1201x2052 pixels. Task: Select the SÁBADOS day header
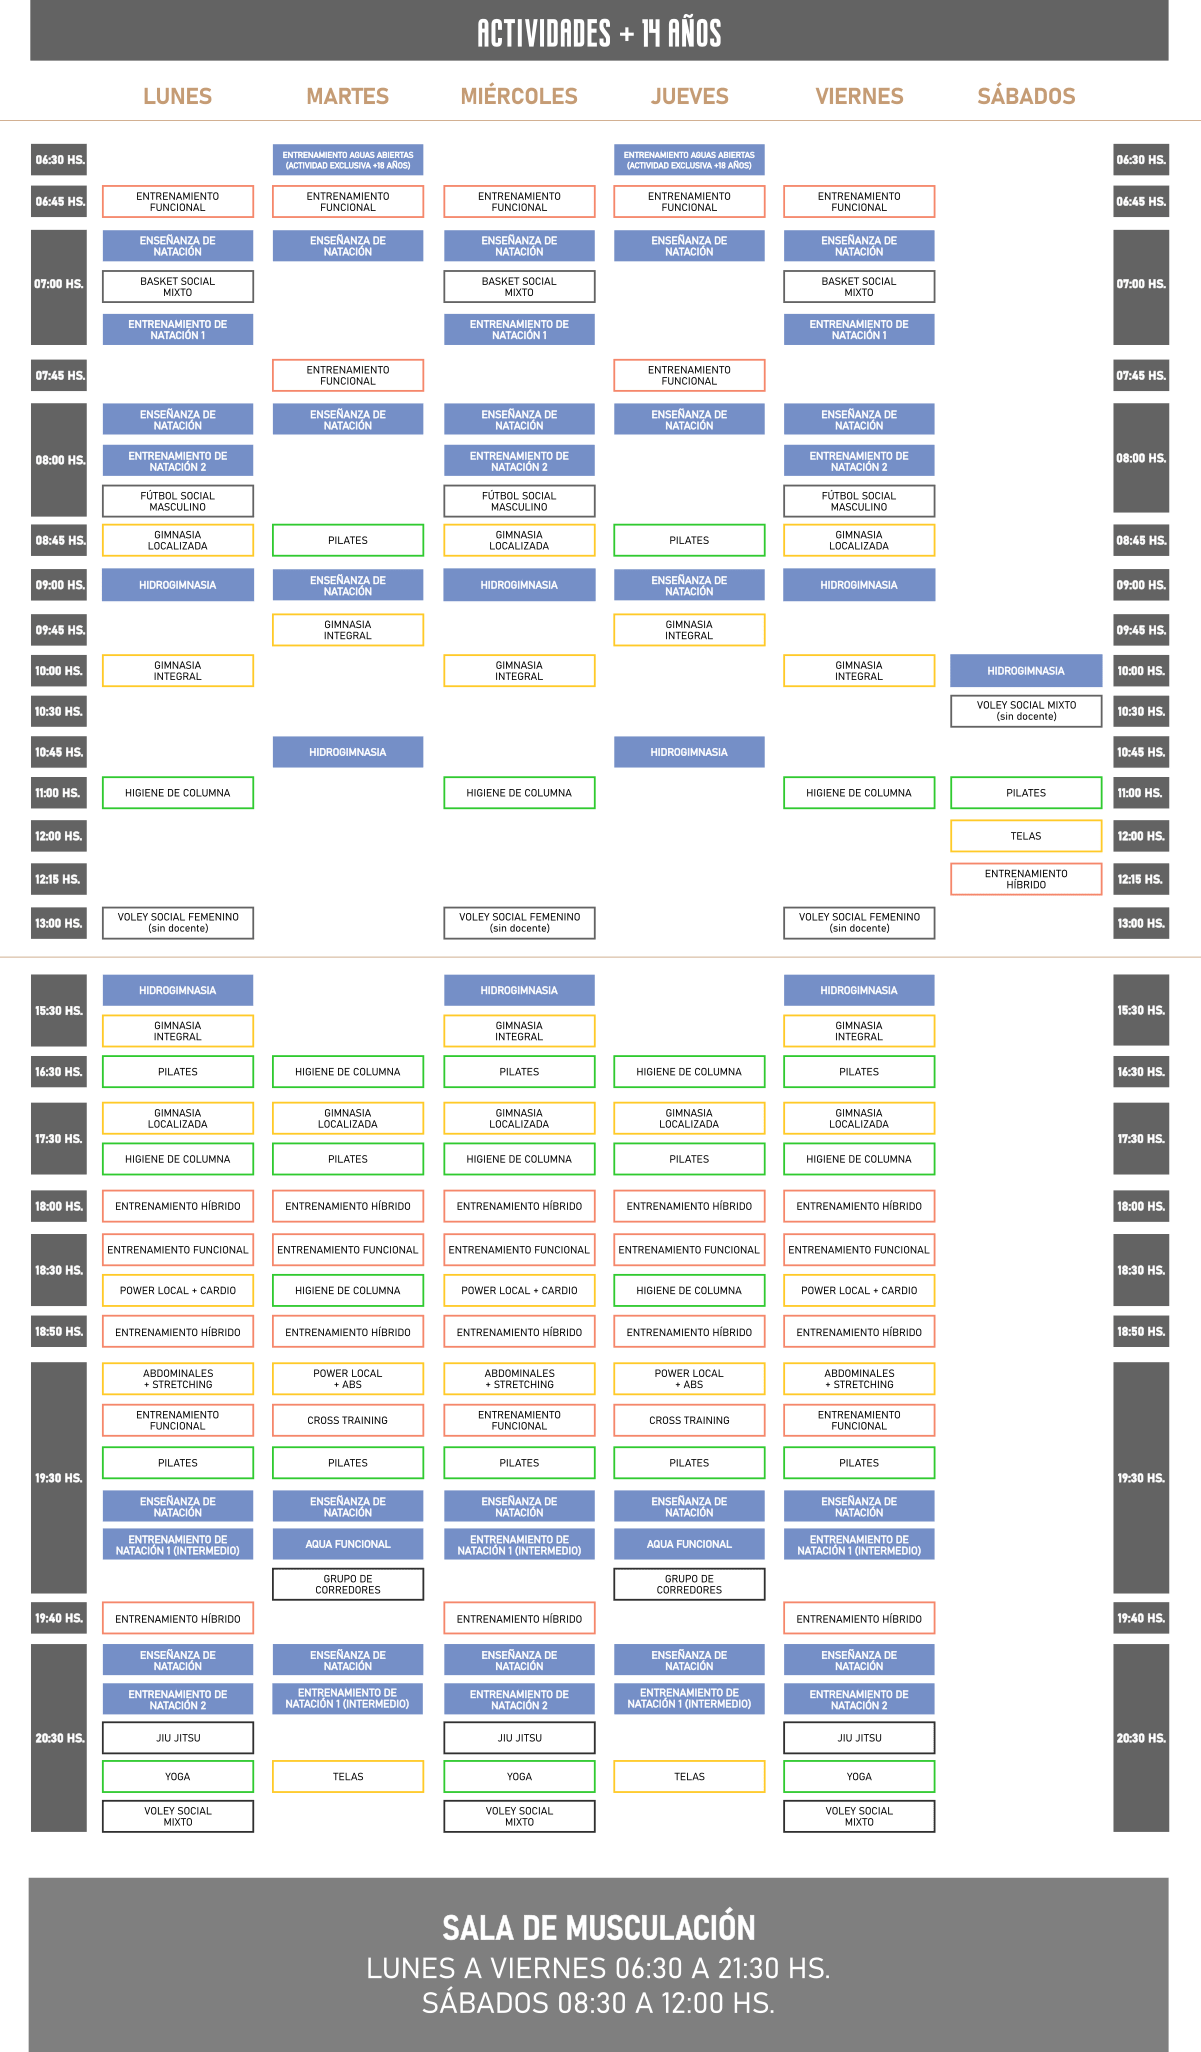[1026, 96]
